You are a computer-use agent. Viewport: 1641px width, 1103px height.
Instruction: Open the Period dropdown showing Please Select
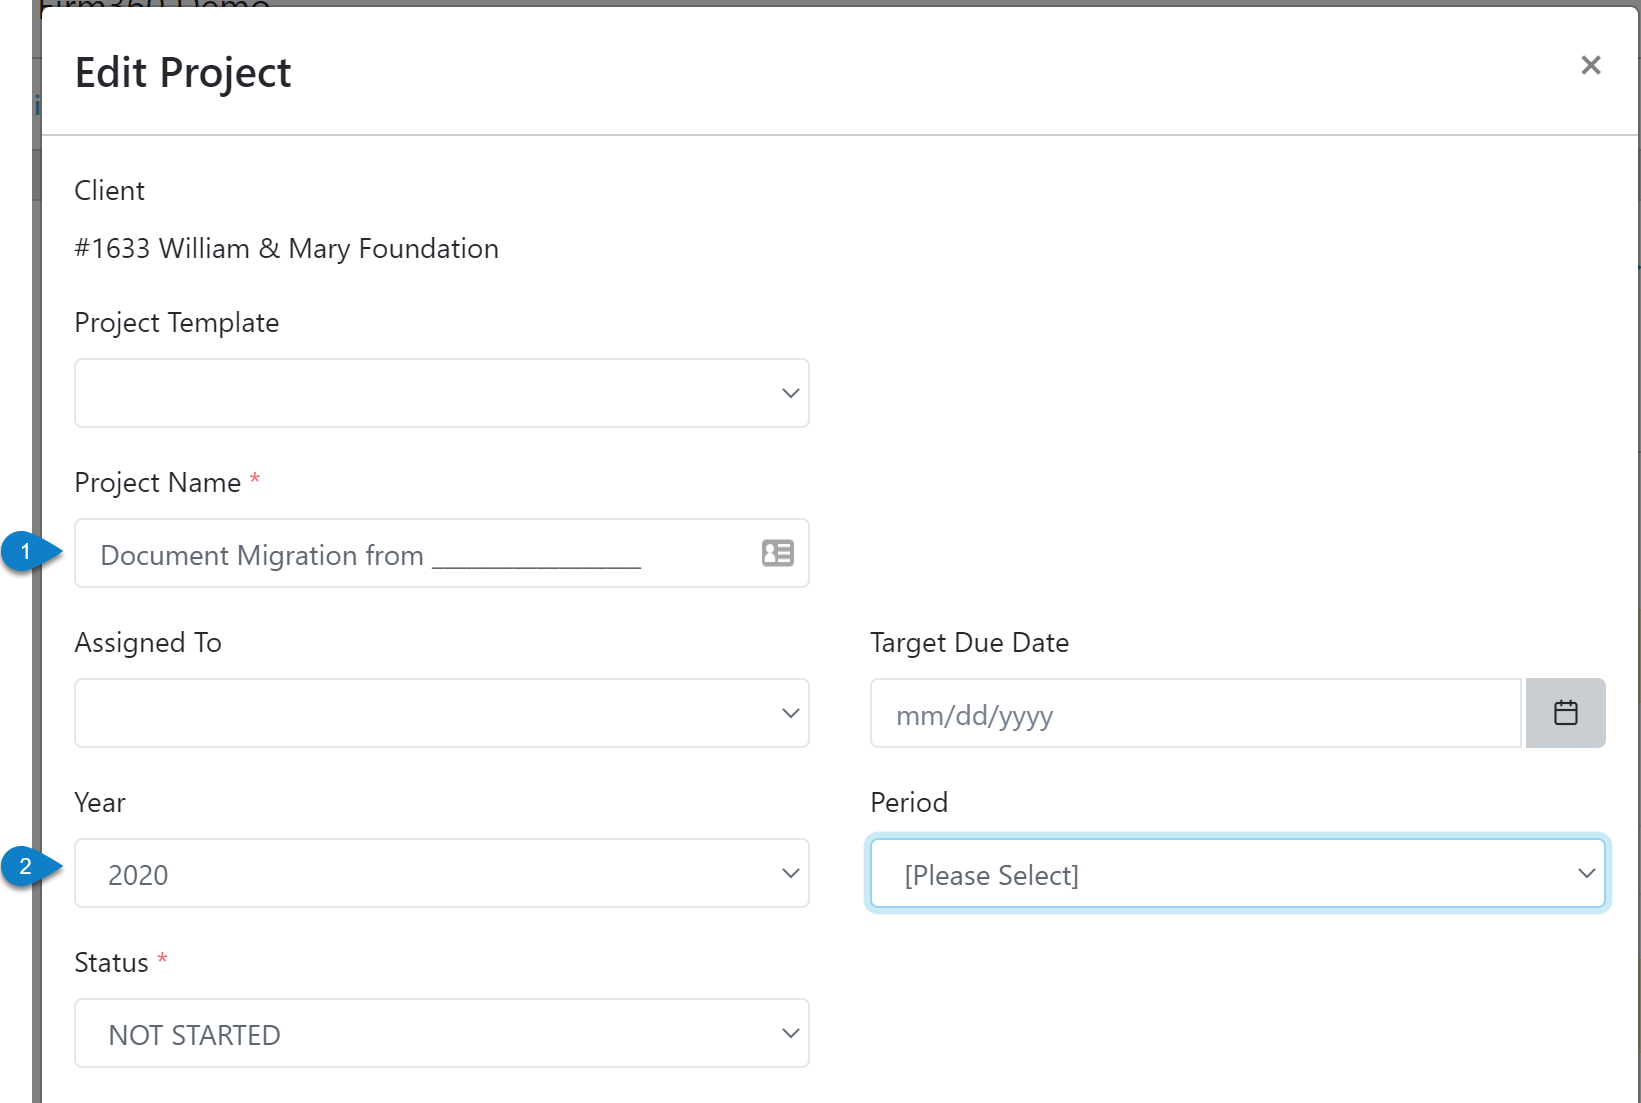[1238, 873]
